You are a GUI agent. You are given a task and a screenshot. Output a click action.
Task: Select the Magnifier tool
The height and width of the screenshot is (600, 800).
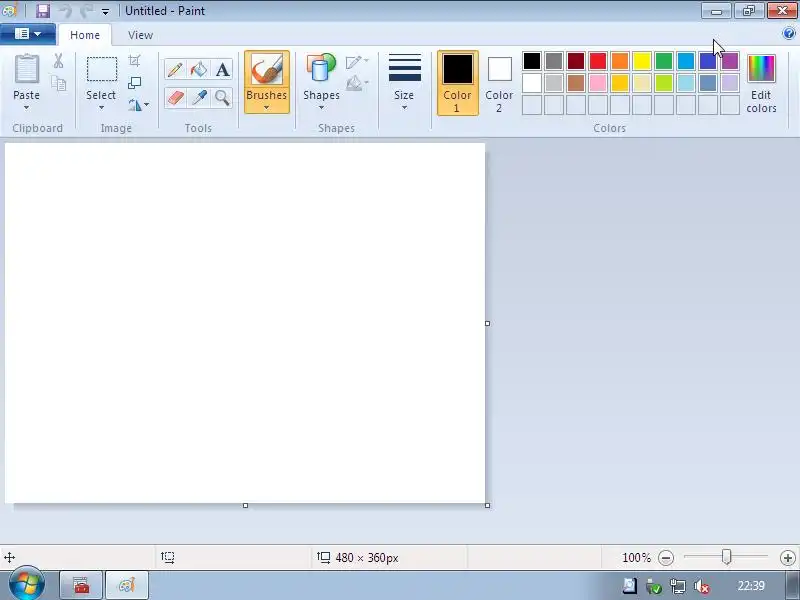[x=222, y=97]
